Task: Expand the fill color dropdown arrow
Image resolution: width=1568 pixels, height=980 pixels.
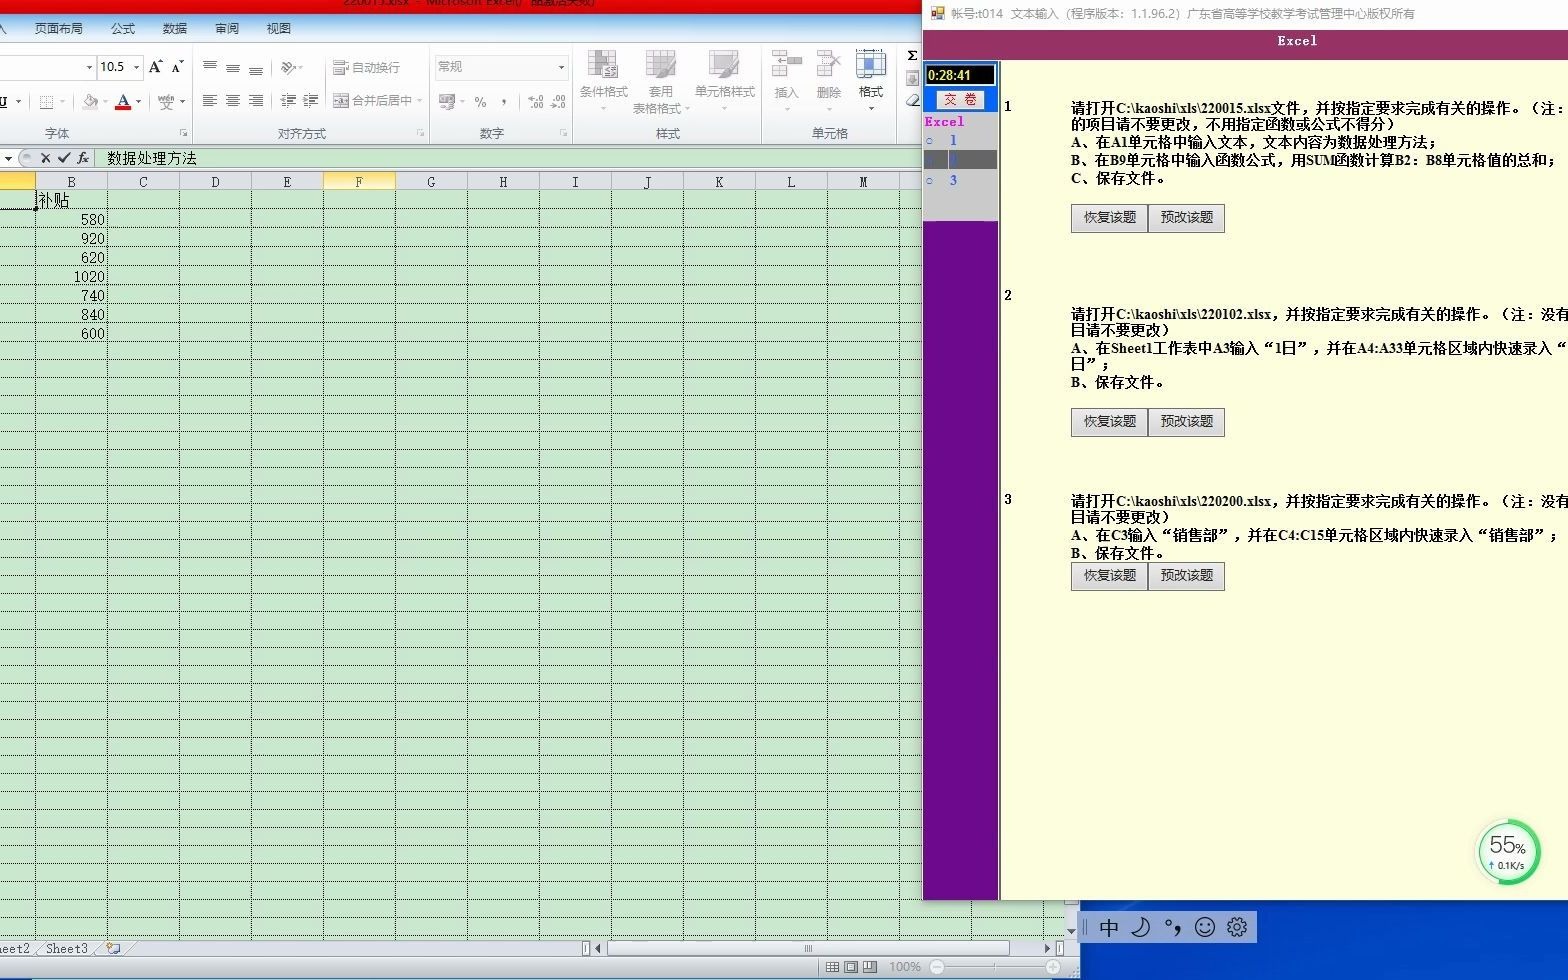Action: pos(106,101)
